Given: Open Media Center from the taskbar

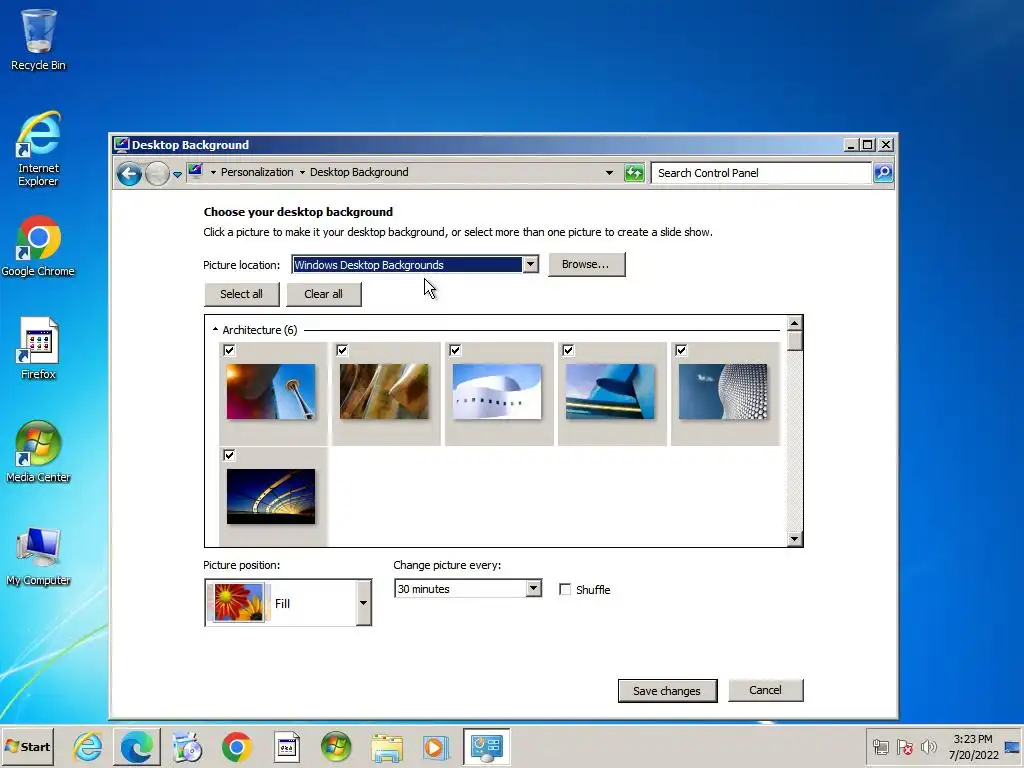Looking at the screenshot, I should (x=336, y=747).
